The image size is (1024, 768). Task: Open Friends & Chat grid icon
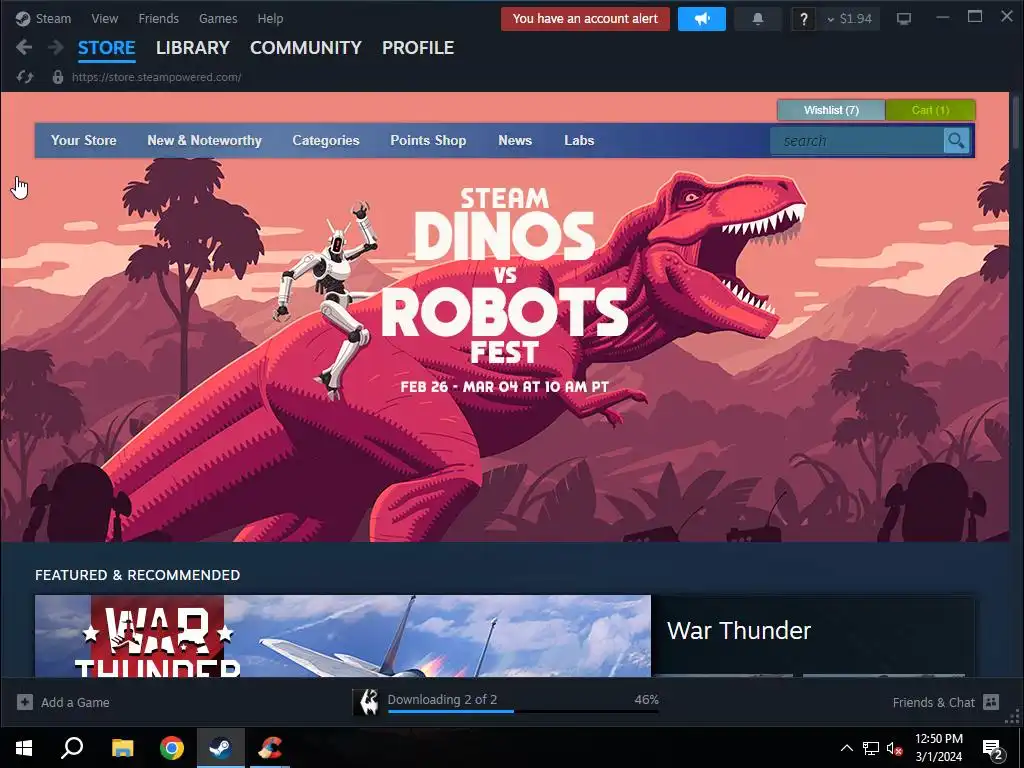point(991,702)
